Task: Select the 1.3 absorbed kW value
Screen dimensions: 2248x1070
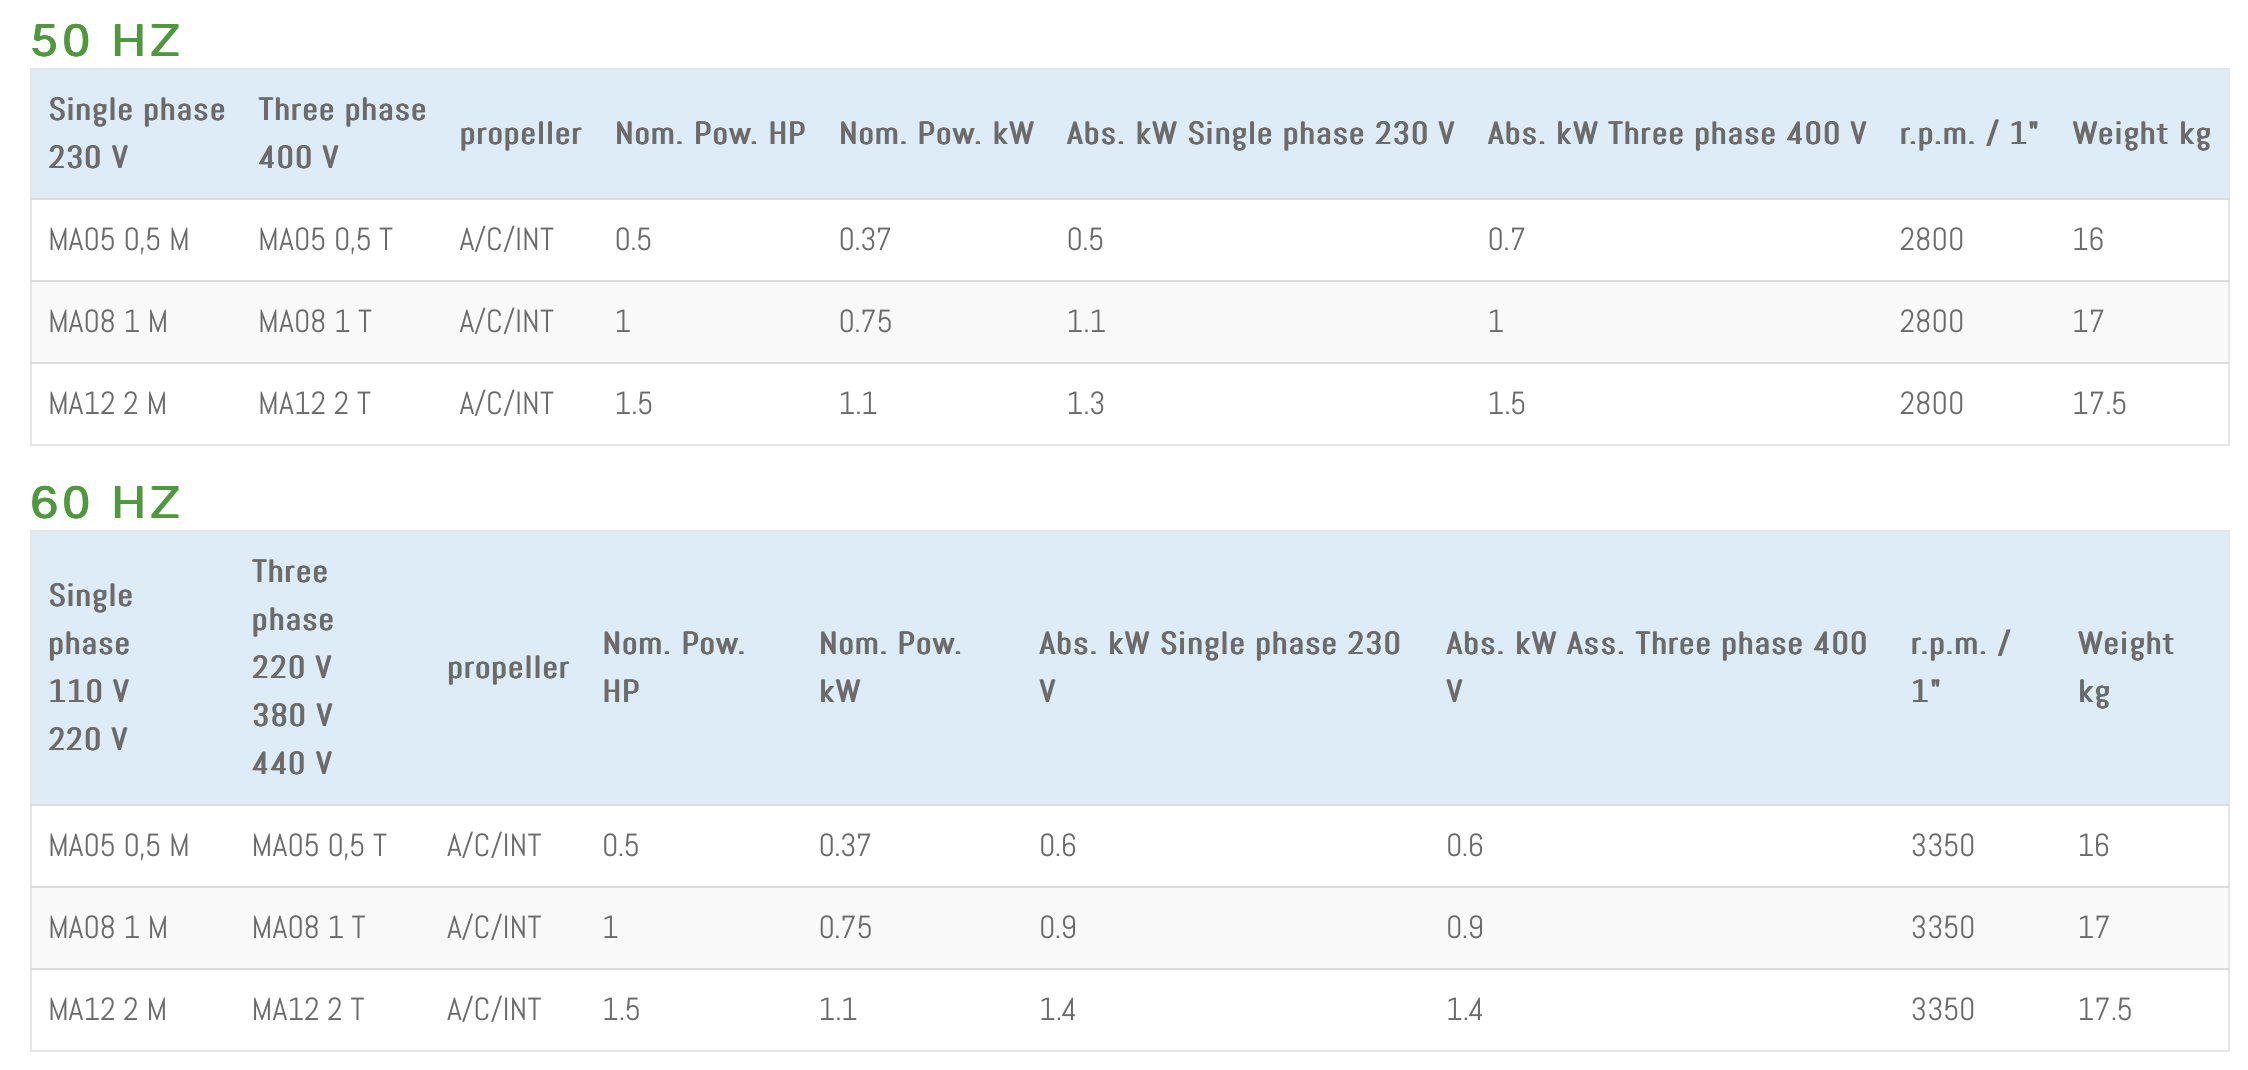Action: tap(1085, 404)
